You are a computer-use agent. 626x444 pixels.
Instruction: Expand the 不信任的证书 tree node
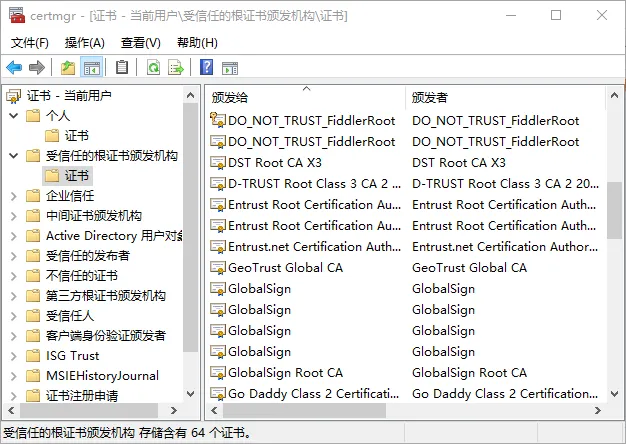click(14, 276)
